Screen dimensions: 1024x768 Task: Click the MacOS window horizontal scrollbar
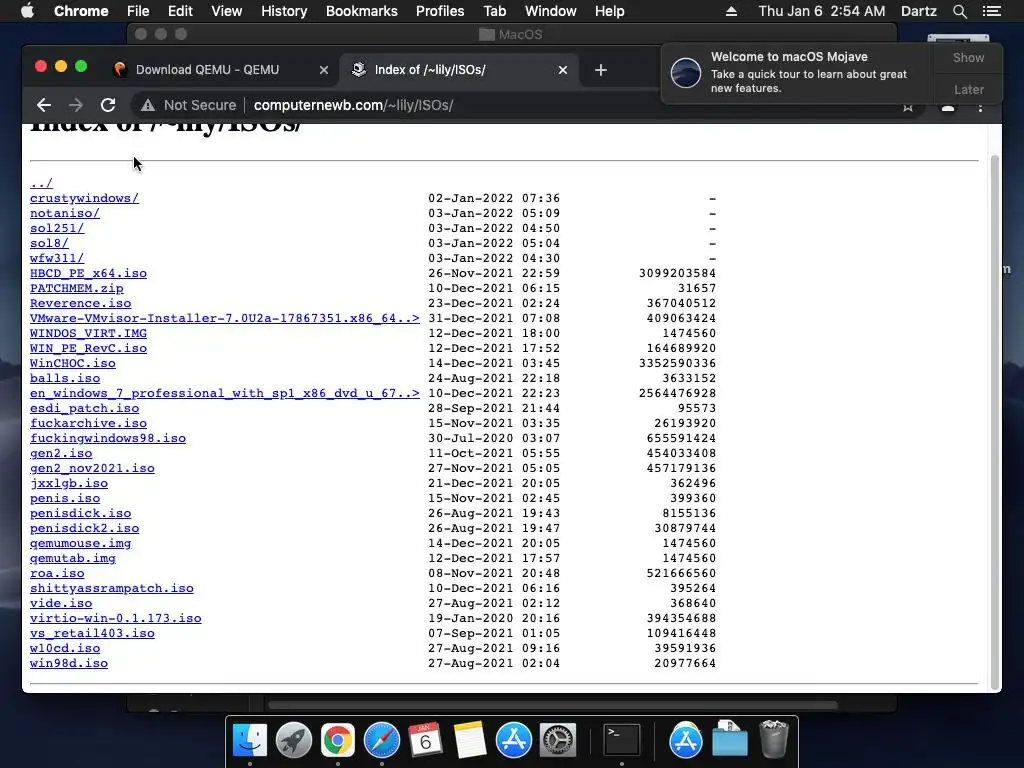coord(552,705)
